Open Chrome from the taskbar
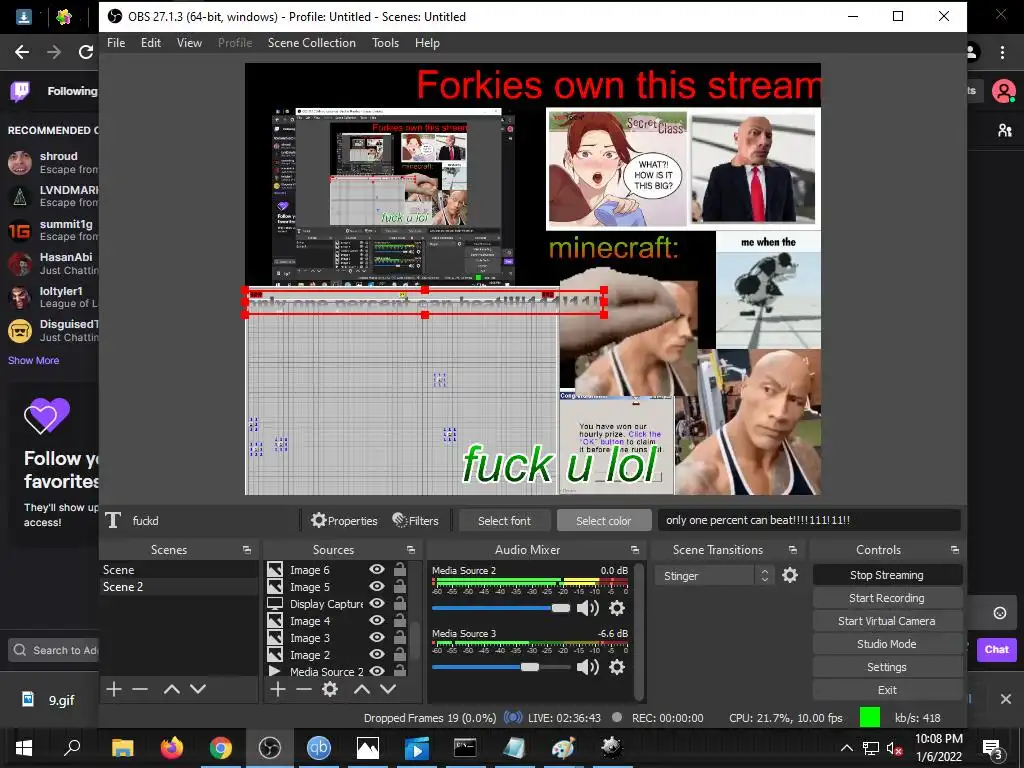Screen dimensions: 1024x768 point(221,748)
